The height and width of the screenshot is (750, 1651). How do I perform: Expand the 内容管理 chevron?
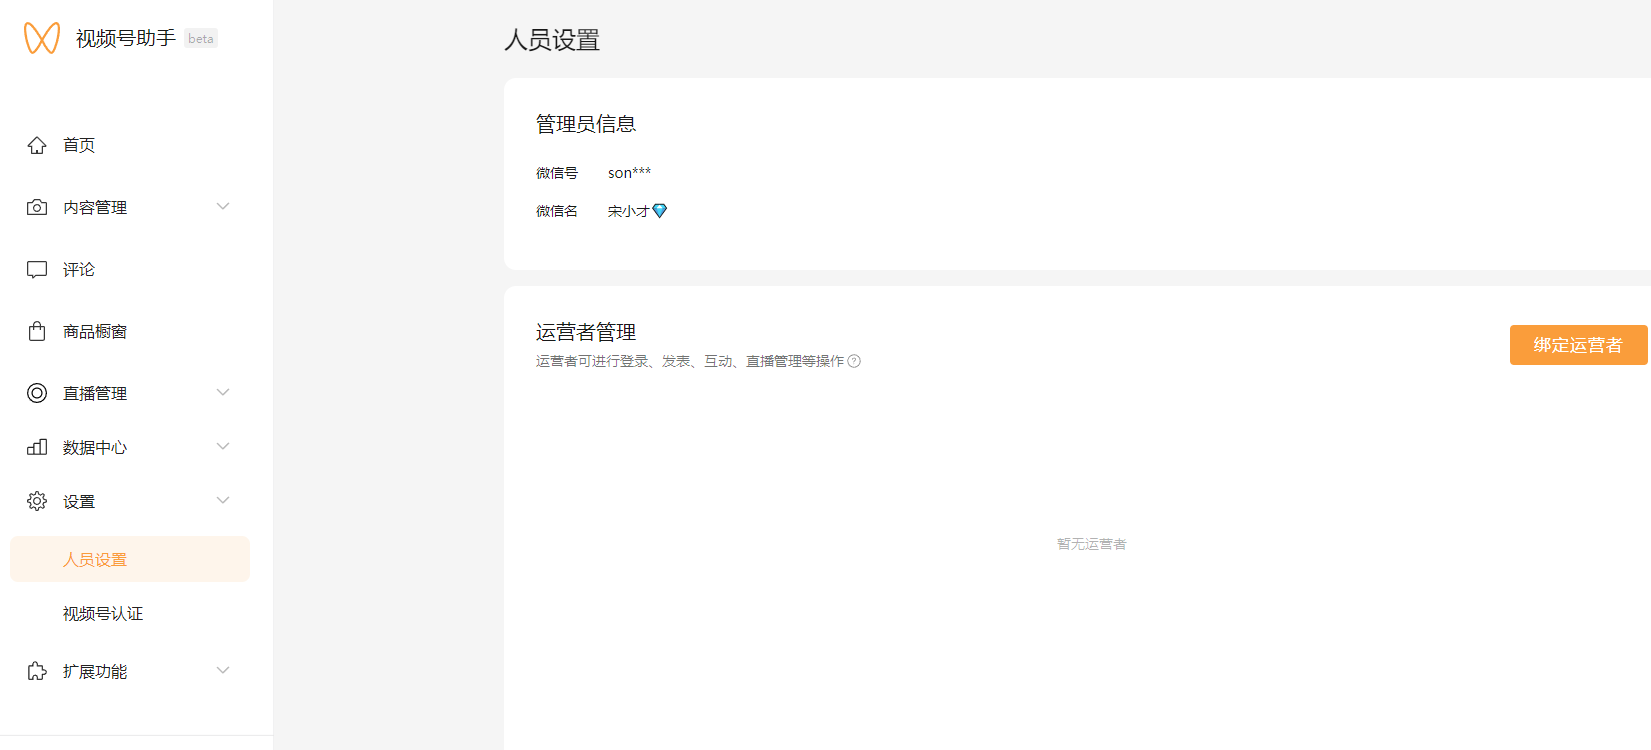(x=223, y=206)
